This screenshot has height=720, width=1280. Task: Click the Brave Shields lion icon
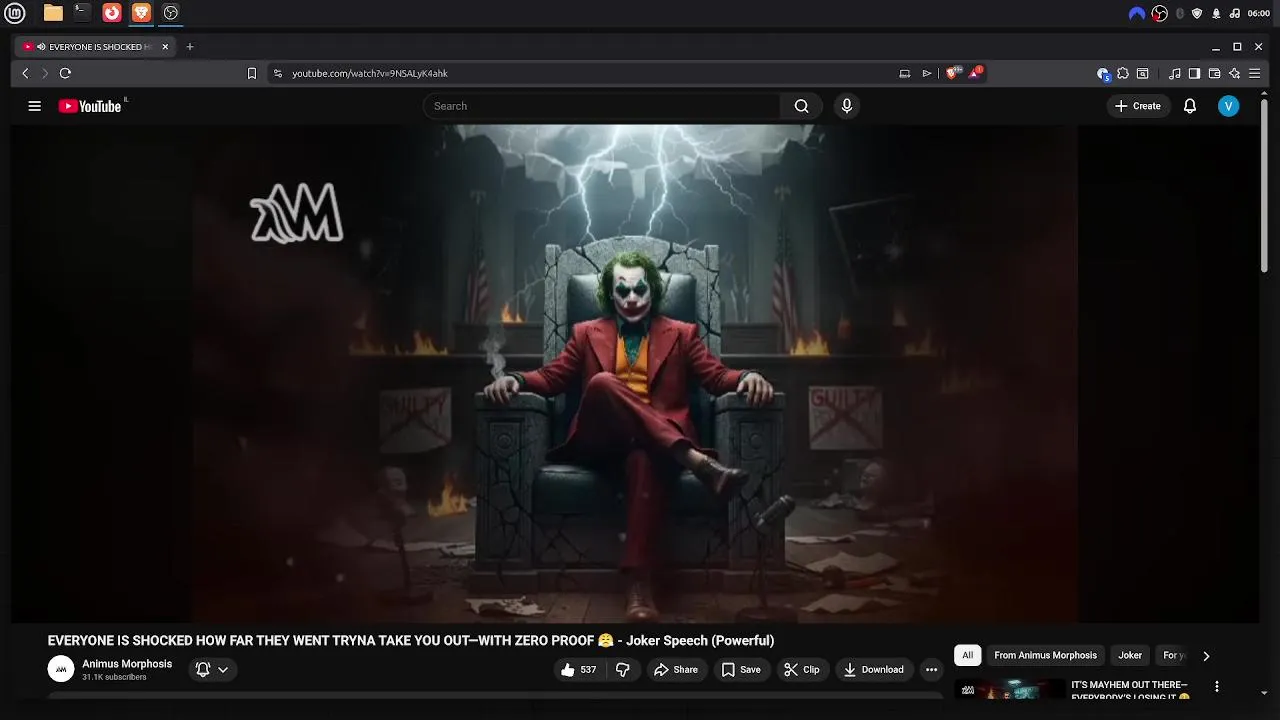coord(952,73)
